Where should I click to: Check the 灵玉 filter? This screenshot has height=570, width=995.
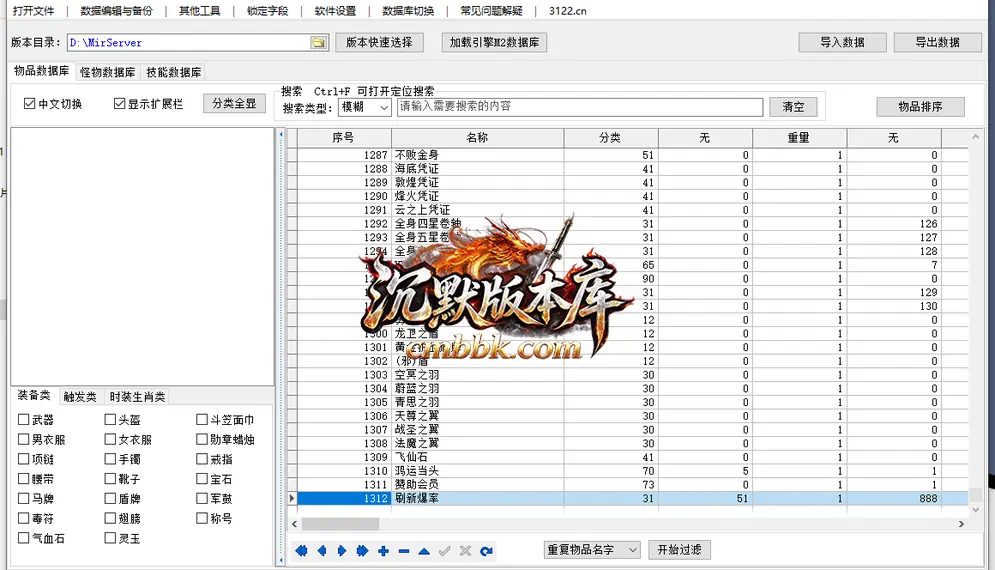[x=110, y=538]
